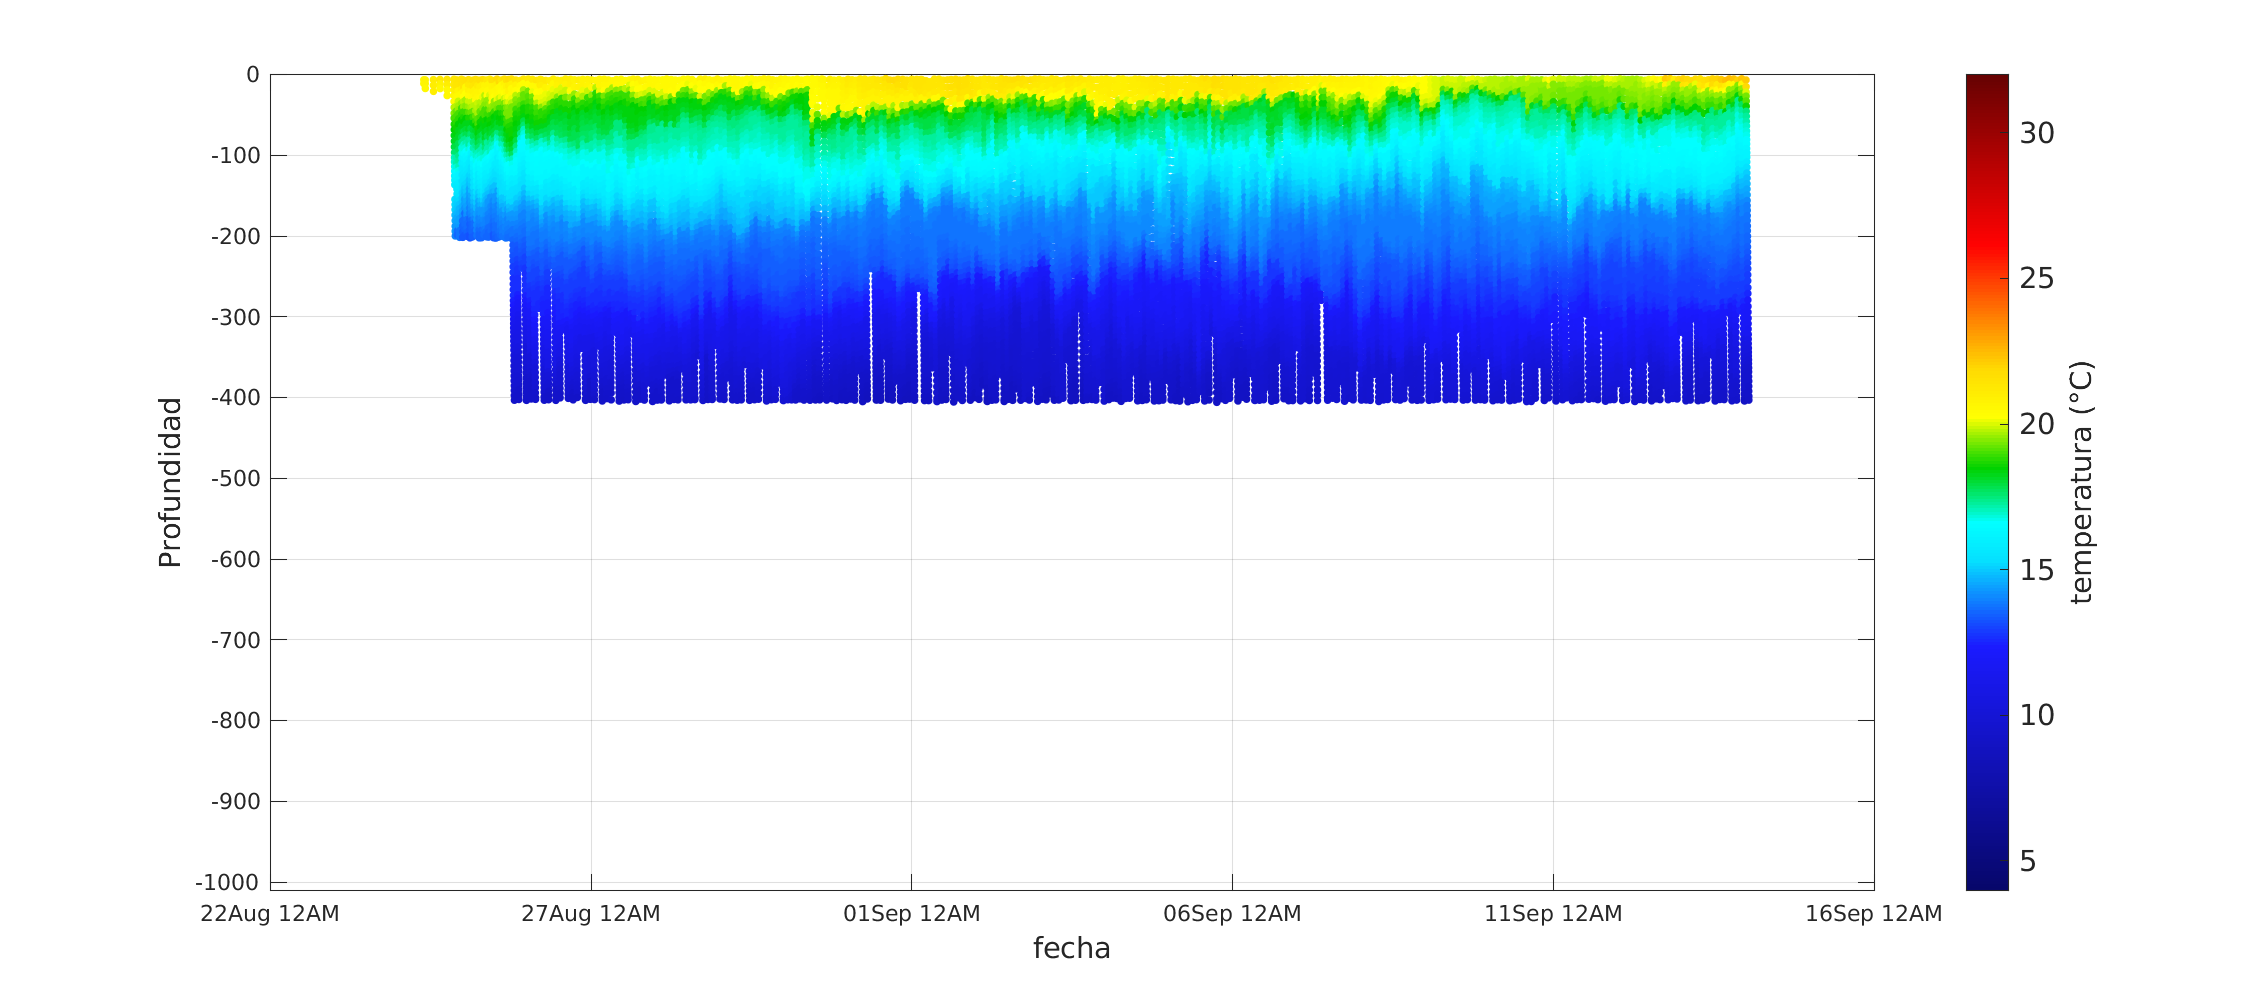Click the colorbar tick label '25'
The height and width of the screenshot is (1000, 2250).
pyautogui.click(x=2036, y=278)
